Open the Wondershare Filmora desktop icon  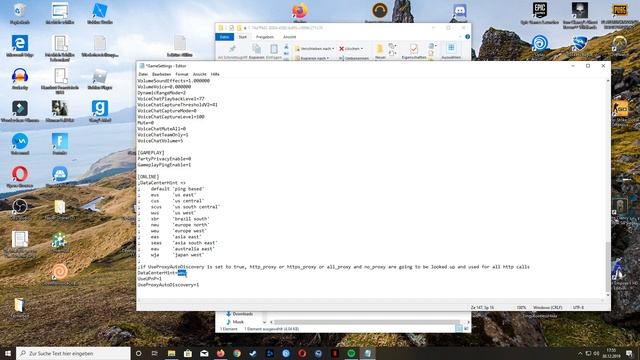(20, 111)
